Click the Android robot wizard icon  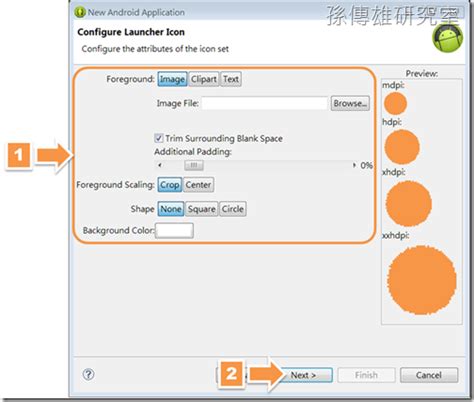(448, 38)
